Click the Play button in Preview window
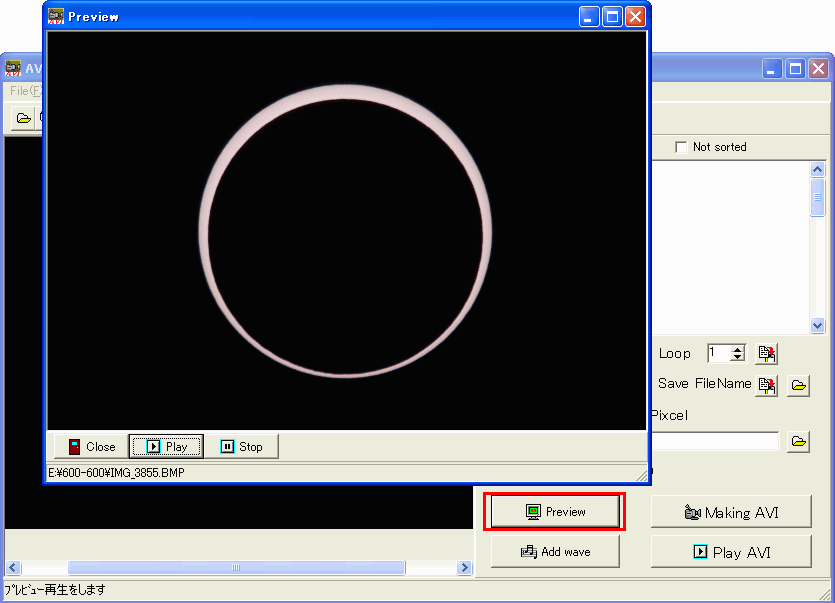 tap(166, 447)
